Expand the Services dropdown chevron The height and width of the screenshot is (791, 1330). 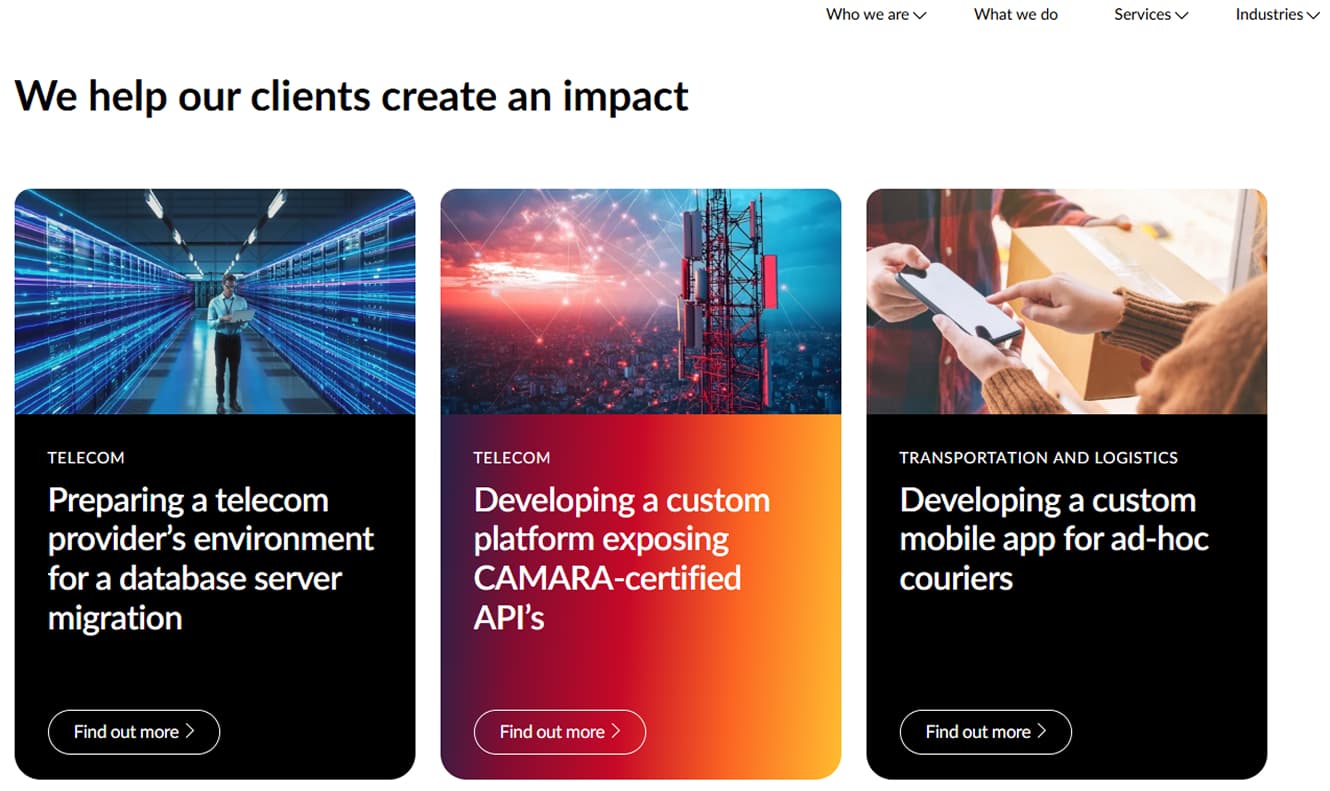click(1181, 15)
